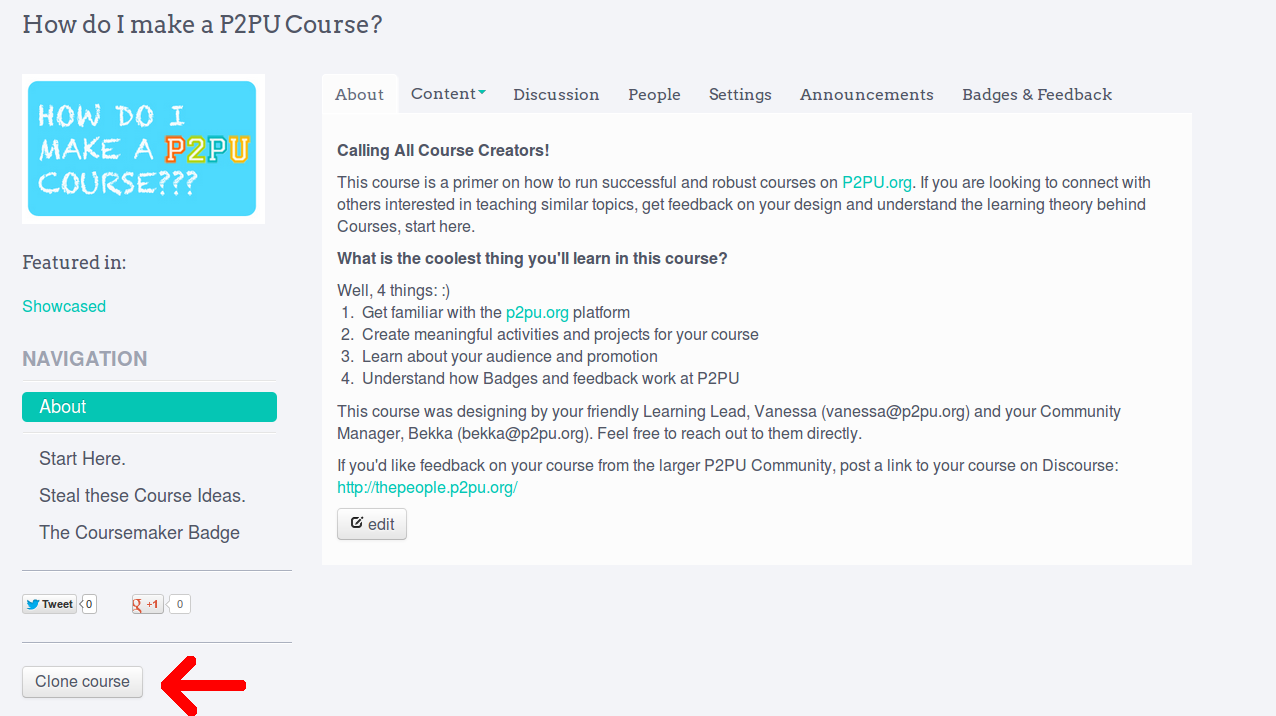Click the Clone course button

(x=83, y=681)
